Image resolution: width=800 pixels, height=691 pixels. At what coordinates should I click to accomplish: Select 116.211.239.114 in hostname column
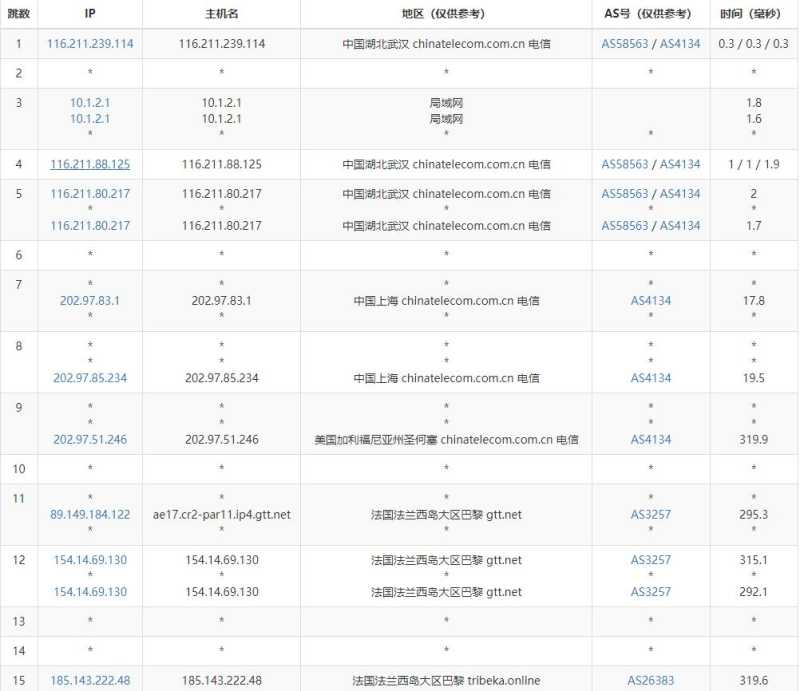(222, 44)
